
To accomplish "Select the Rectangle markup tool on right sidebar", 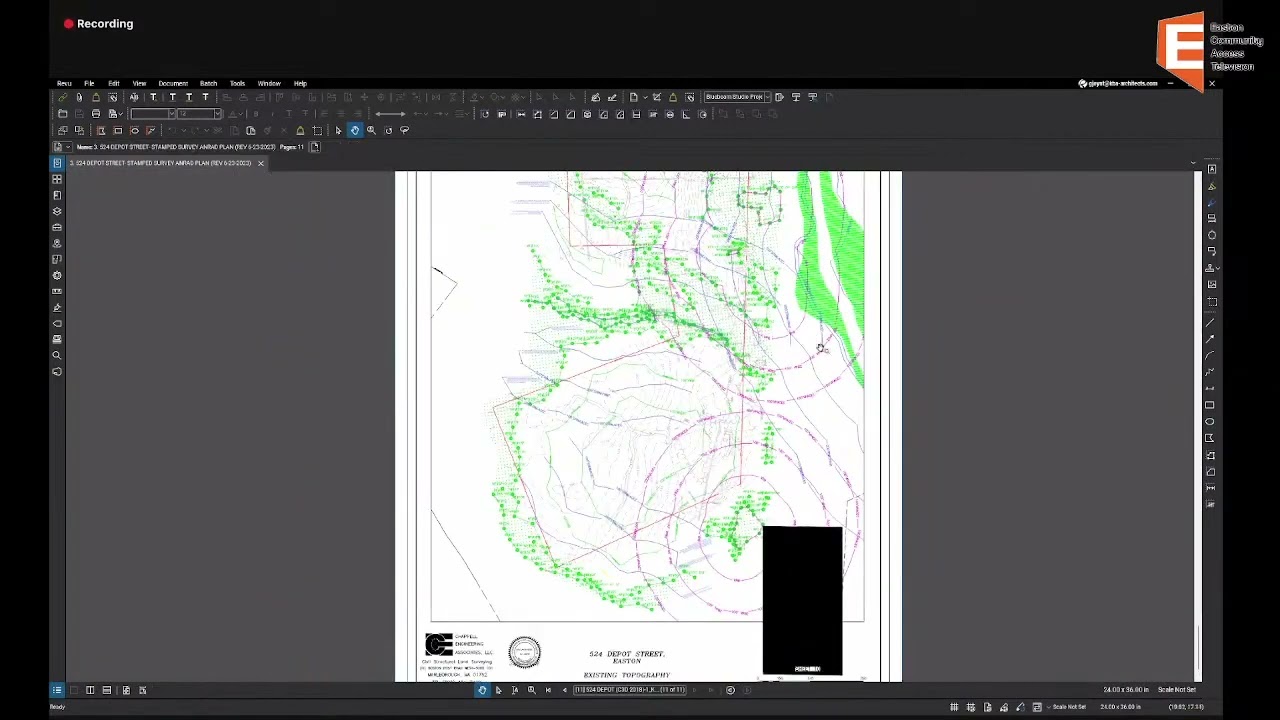I will pos(1210,405).
